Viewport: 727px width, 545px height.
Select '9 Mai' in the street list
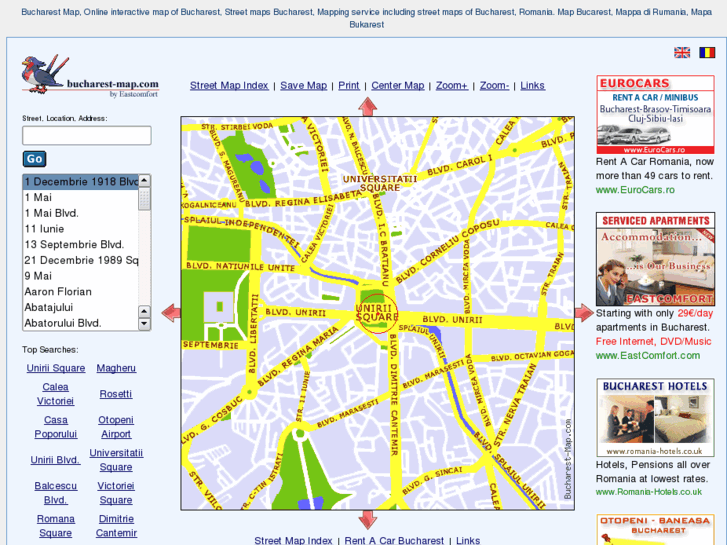point(81,276)
